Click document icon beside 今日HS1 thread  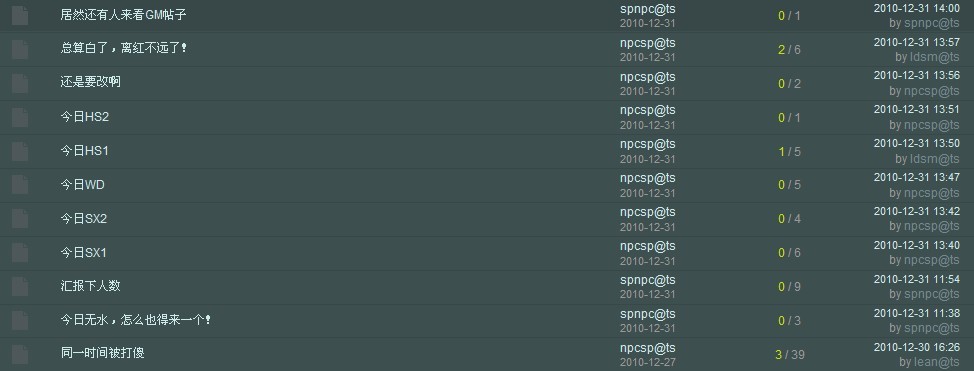(x=20, y=151)
